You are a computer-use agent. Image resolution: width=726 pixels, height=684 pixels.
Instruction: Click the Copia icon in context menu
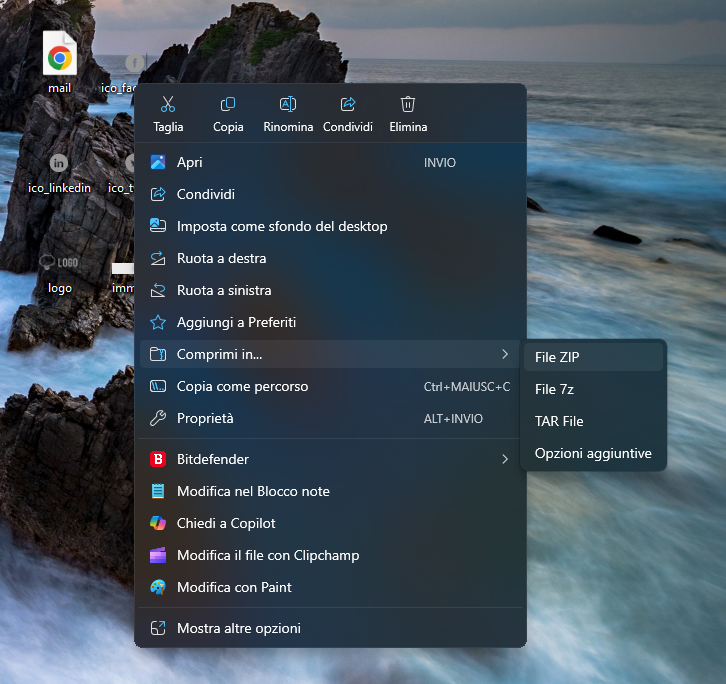228,105
